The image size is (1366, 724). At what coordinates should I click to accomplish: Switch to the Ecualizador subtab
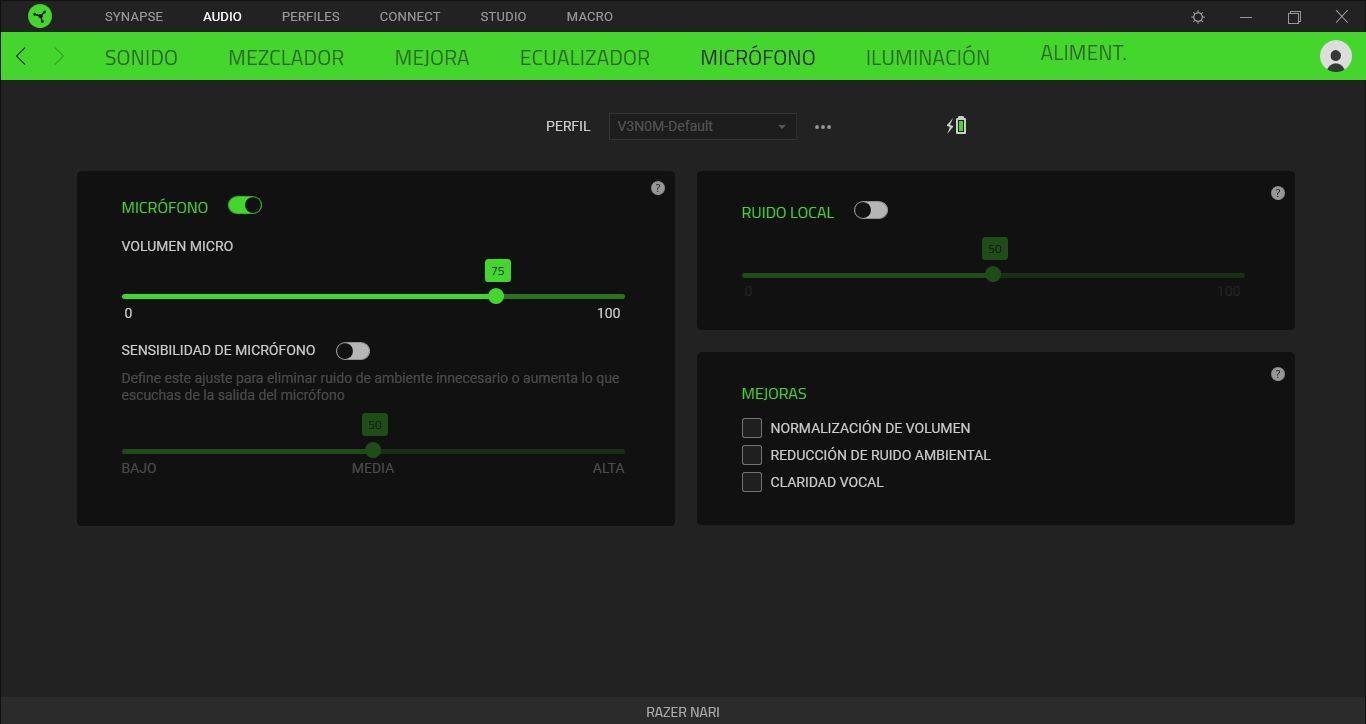click(x=585, y=57)
